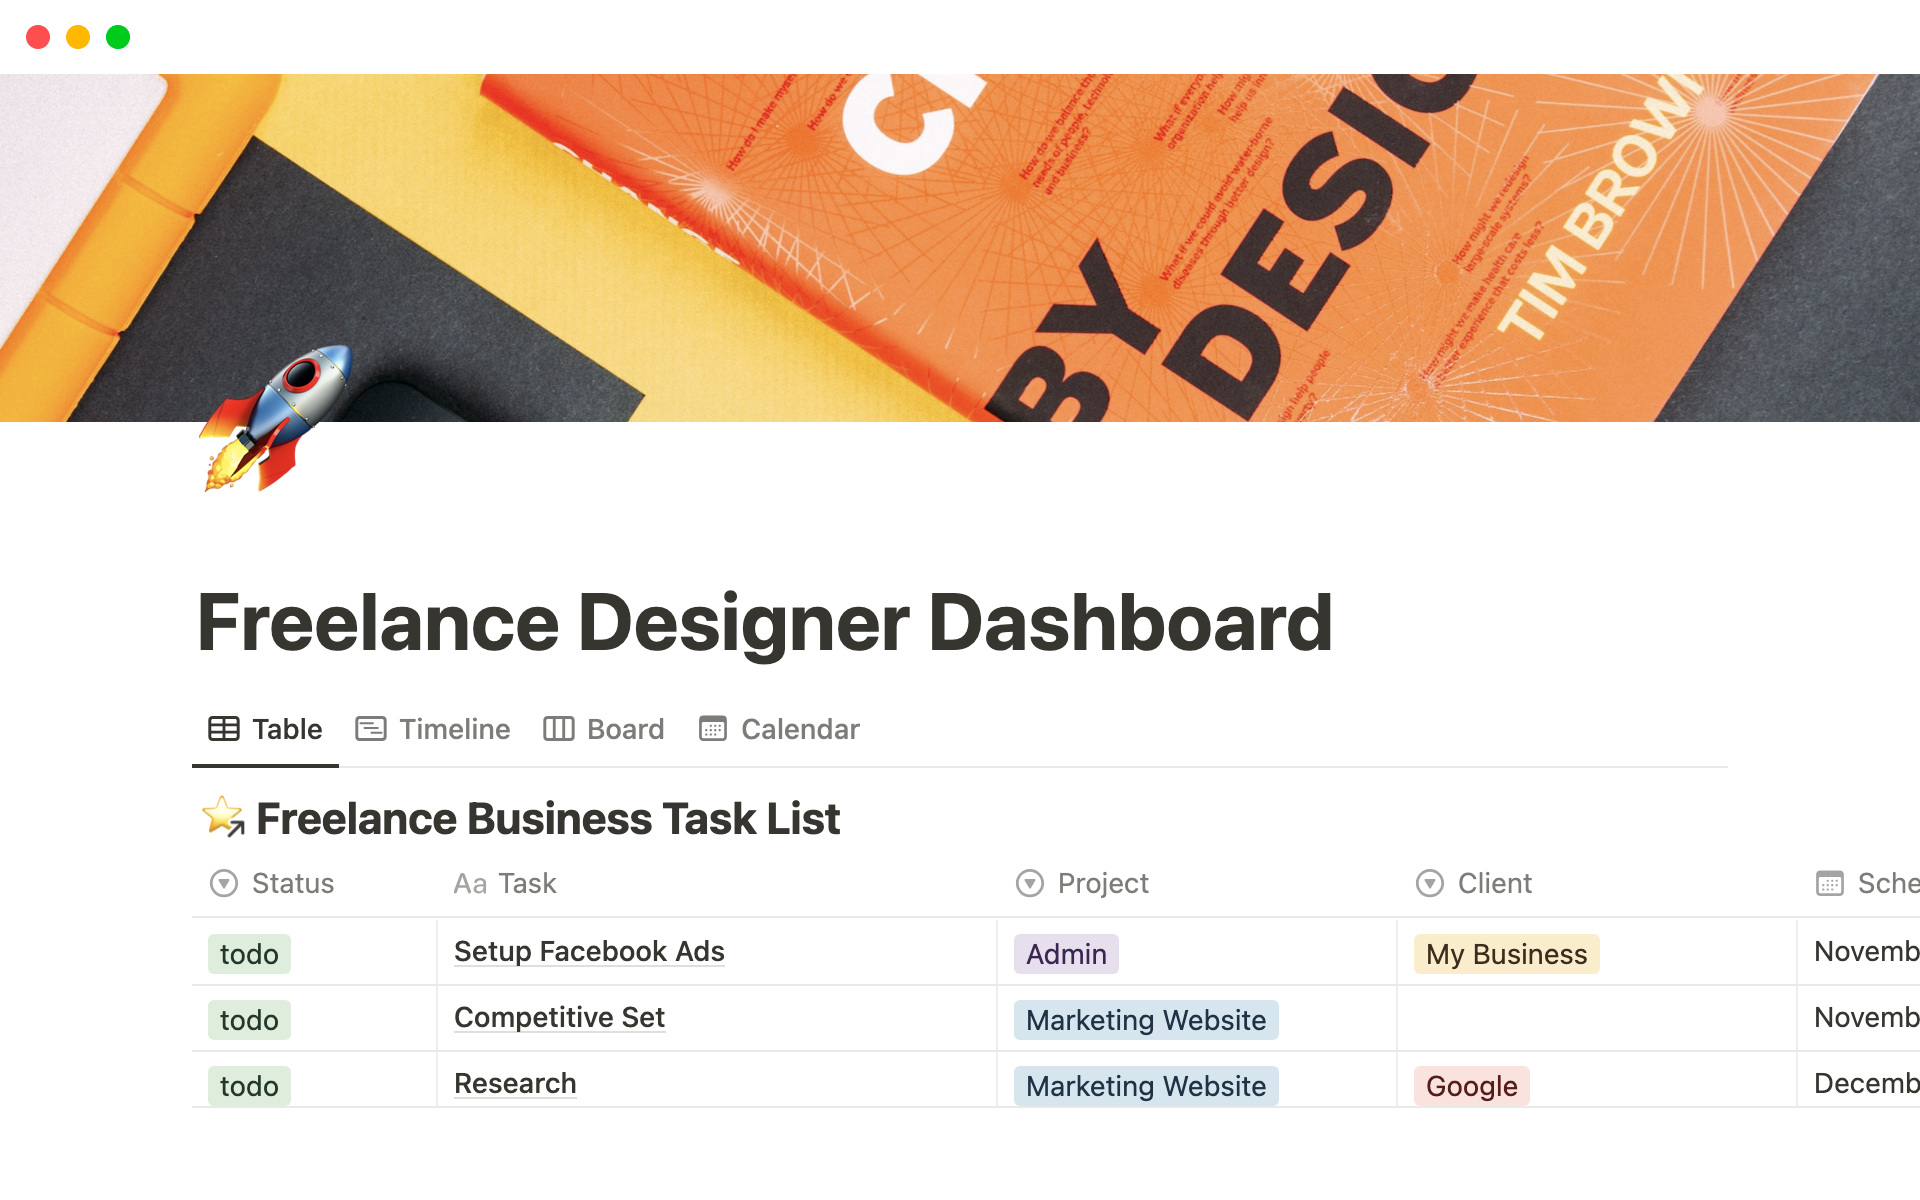
Task: Switch to the Calendar tab
Action: 798,728
